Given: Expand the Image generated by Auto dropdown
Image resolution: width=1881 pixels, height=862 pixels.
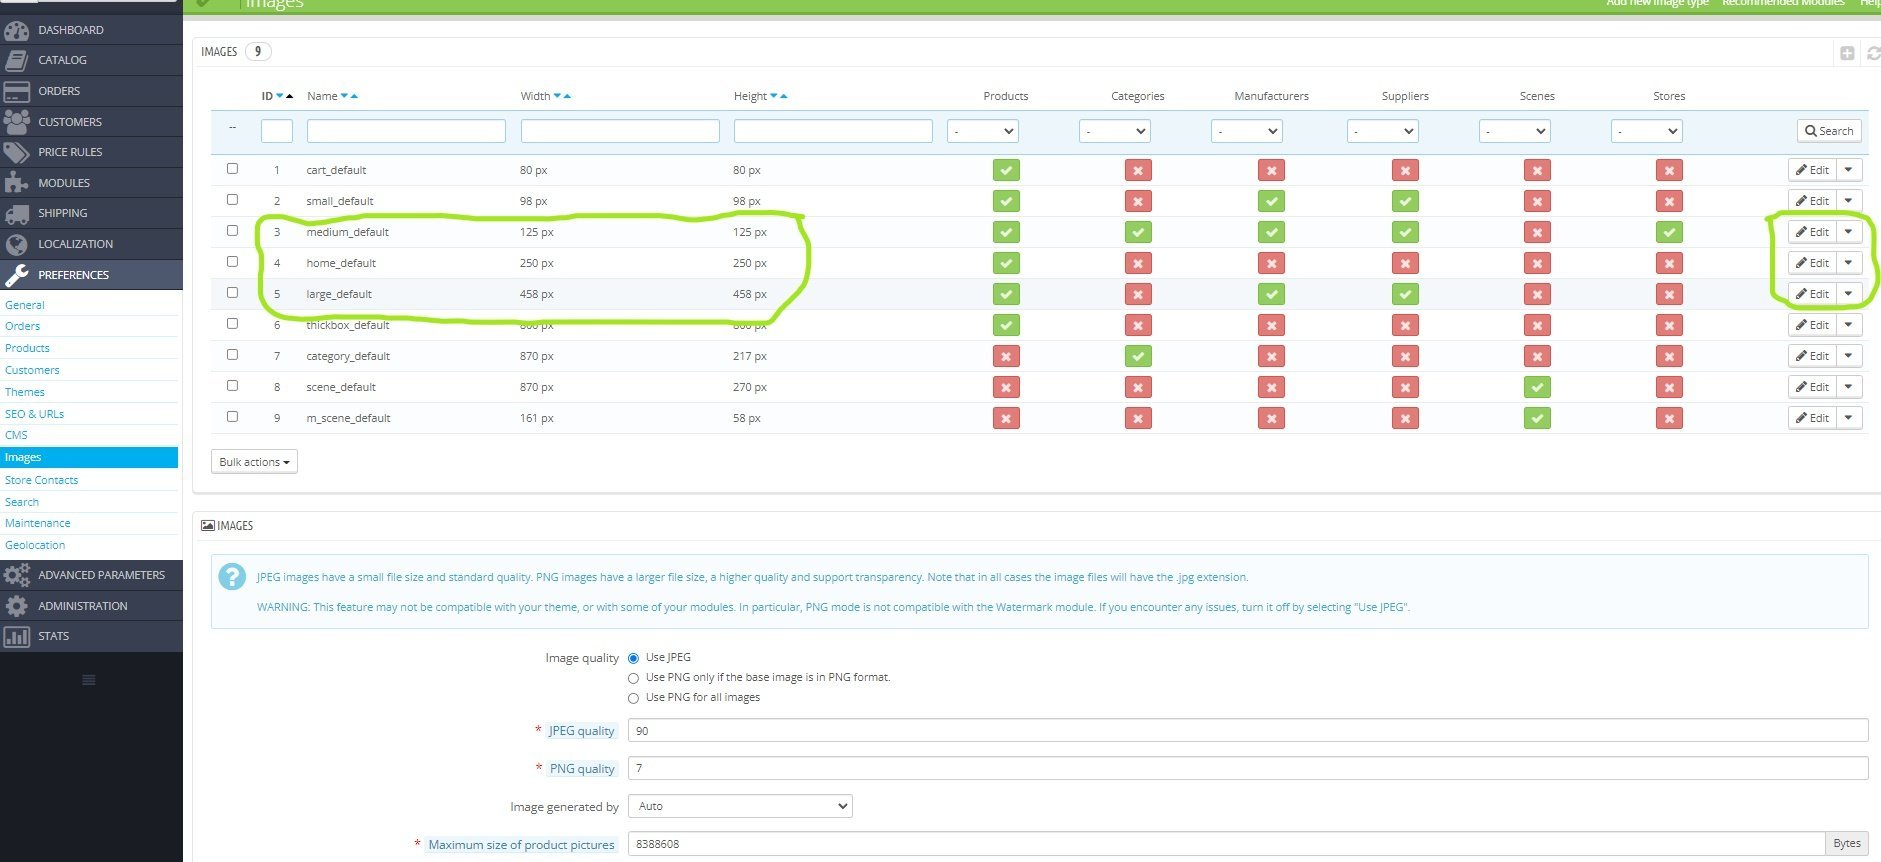Looking at the screenshot, I should pos(740,806).
